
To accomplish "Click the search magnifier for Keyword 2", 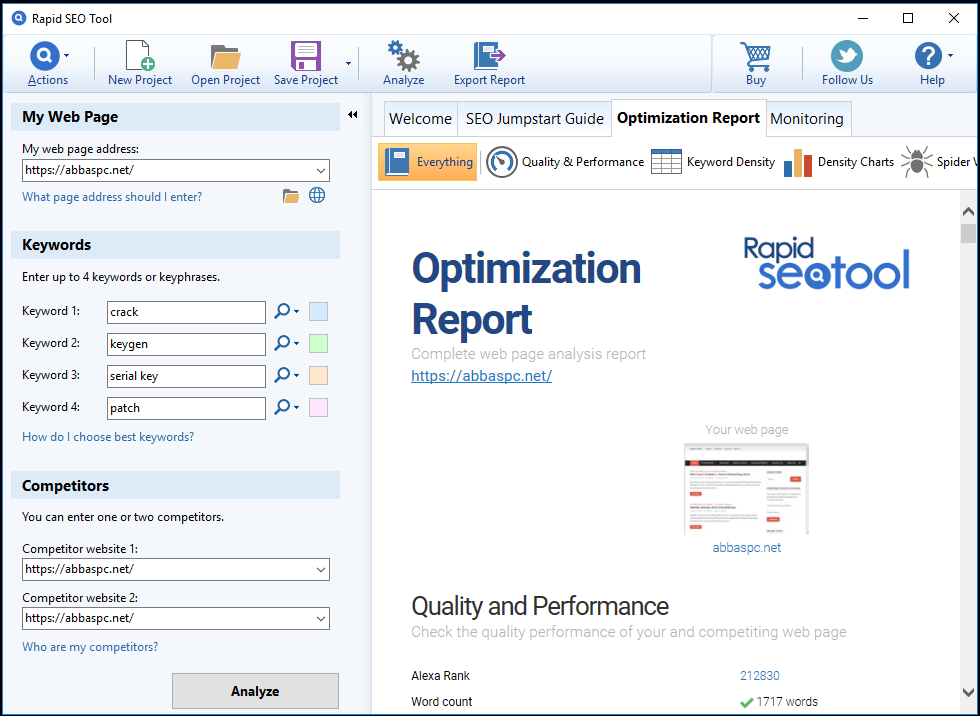I will [x=282, y=342].
